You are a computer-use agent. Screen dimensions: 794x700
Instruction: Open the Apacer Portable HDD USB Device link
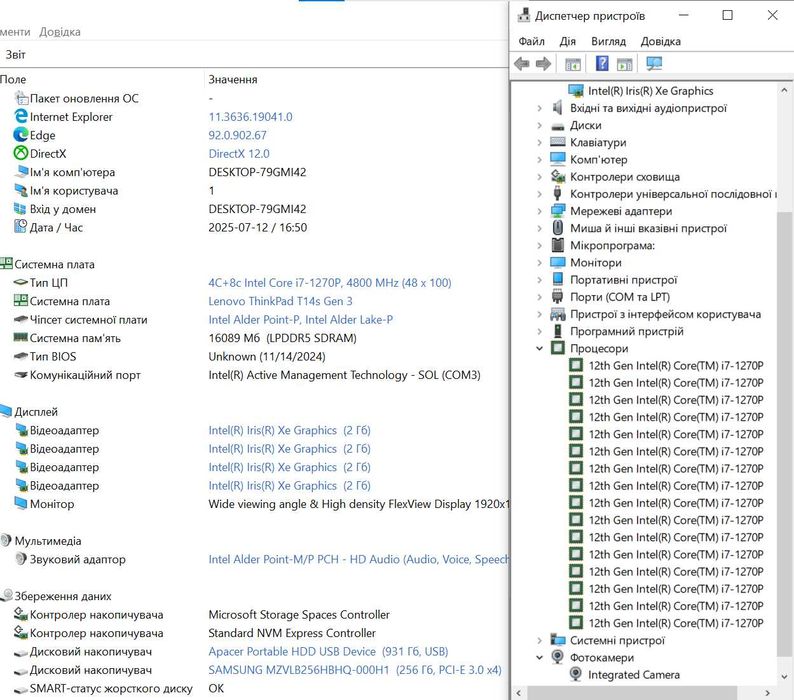[x=328, y=651]
